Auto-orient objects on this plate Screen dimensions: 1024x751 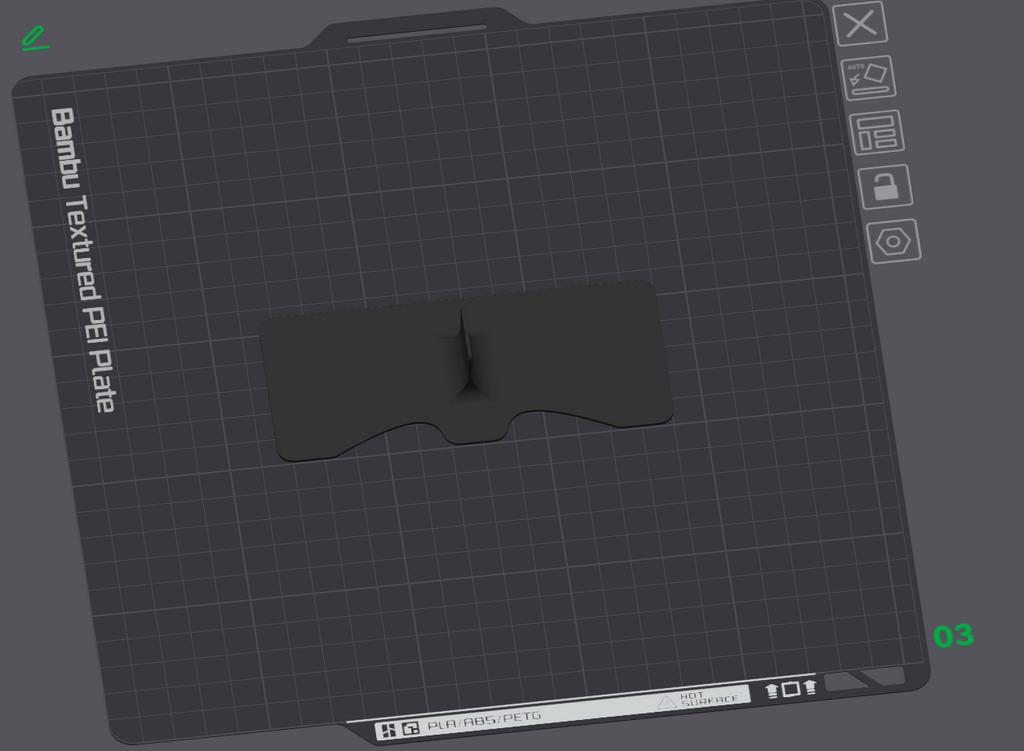point(869,78)
